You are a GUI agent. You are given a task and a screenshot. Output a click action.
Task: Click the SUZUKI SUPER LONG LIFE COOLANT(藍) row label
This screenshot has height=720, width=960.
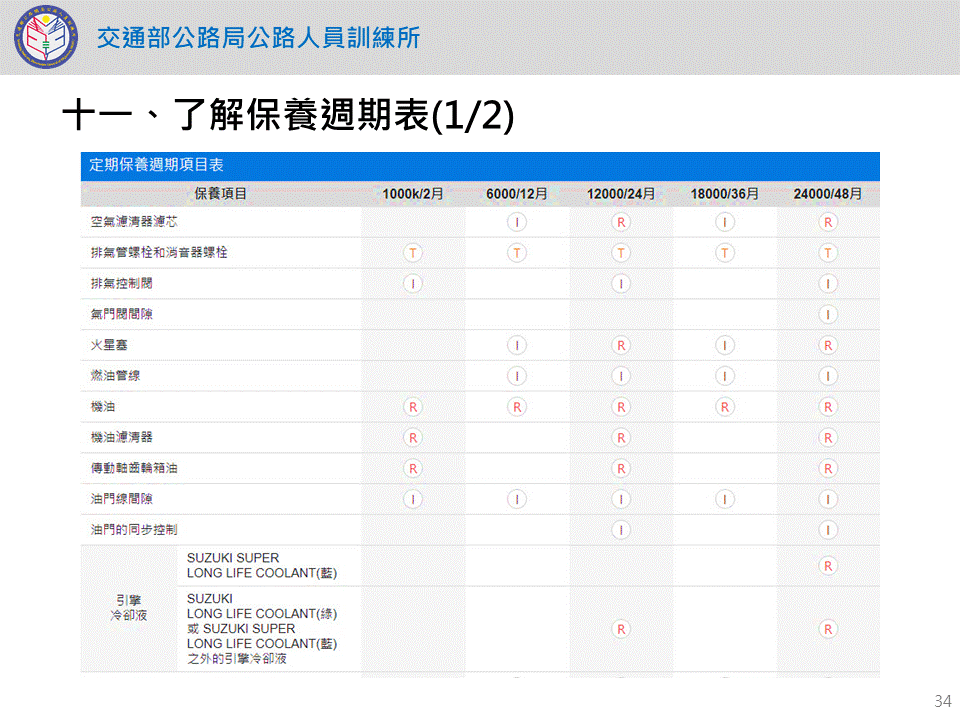[x=262, y=566]
